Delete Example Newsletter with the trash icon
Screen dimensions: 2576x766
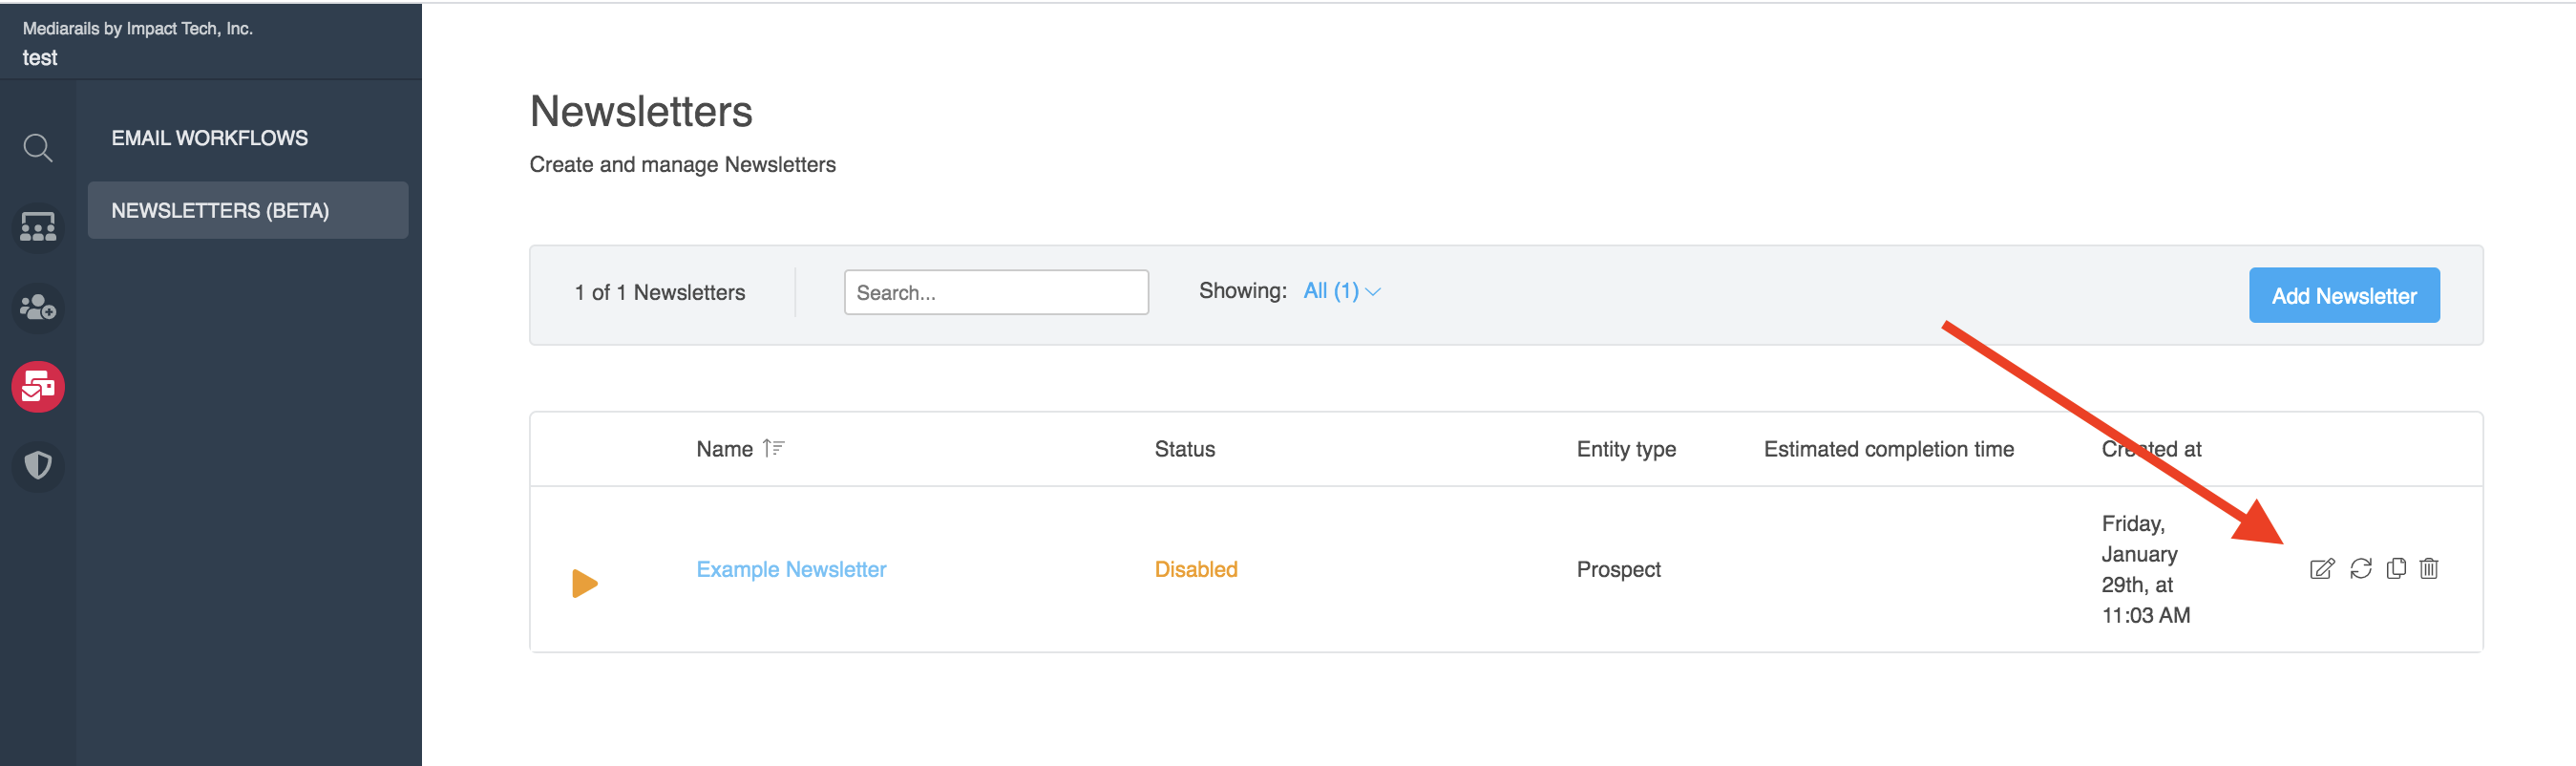tap(2429, 569)
